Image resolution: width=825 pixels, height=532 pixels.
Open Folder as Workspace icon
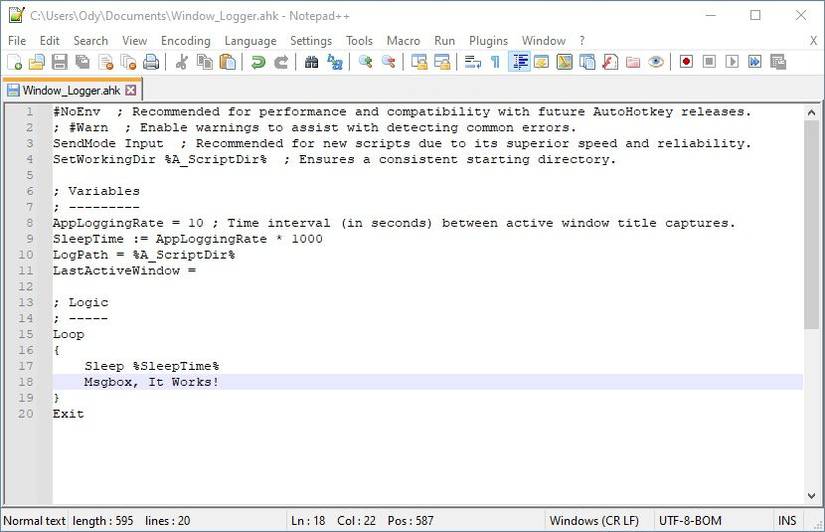[633, 62]
